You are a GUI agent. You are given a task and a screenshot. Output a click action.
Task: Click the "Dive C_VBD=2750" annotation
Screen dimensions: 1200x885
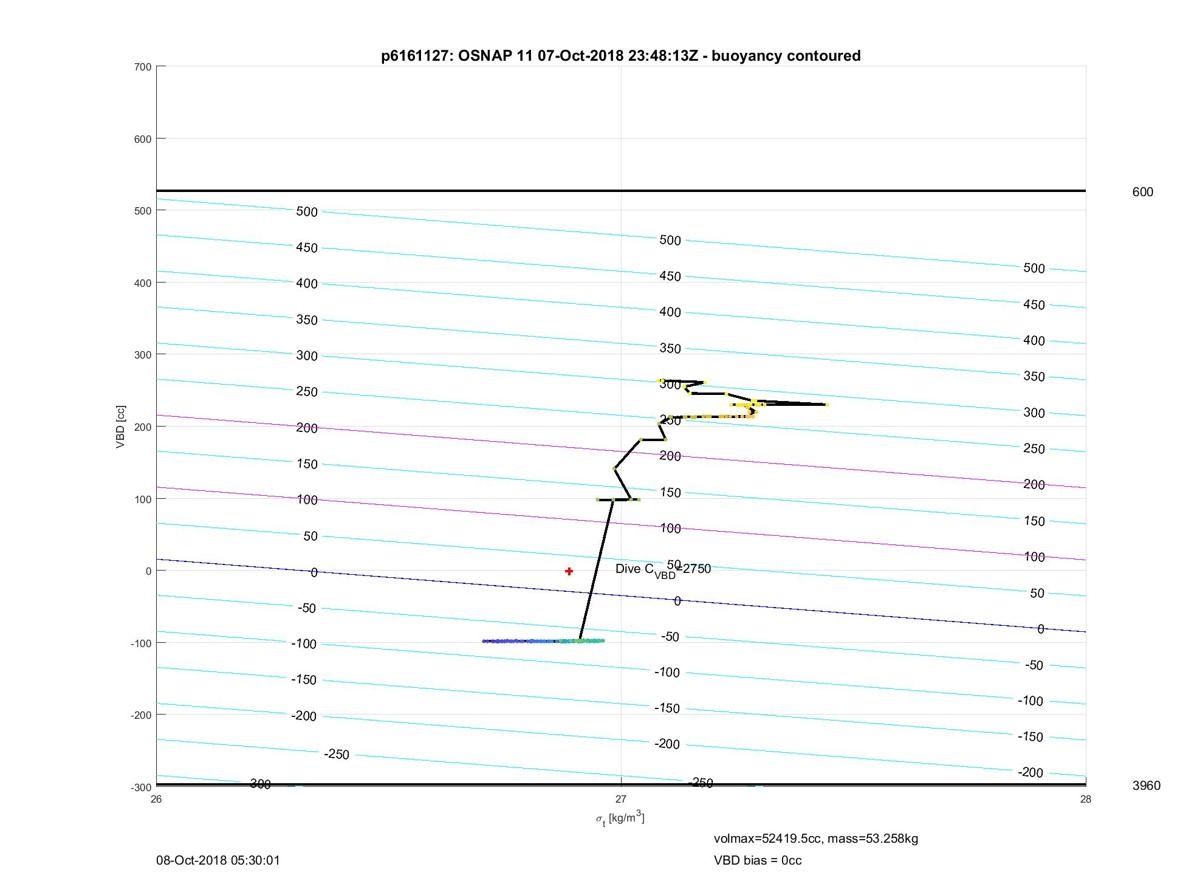pyautogui.click(x=663, y=570)
